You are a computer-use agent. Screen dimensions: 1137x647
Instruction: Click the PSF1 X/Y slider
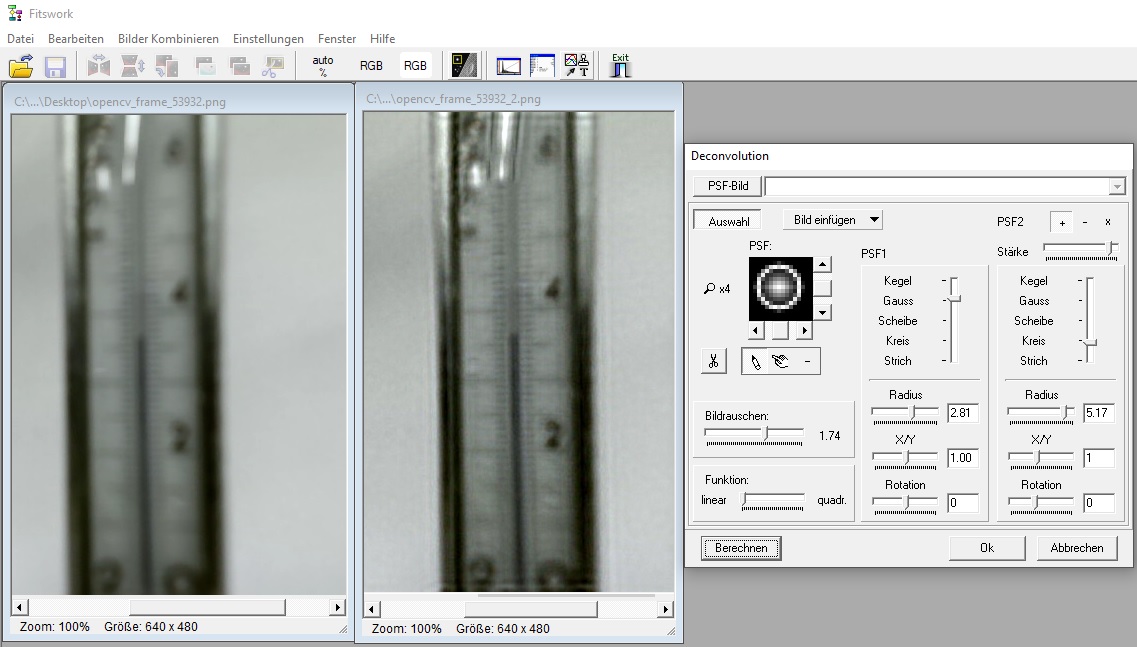coord(906,458)
